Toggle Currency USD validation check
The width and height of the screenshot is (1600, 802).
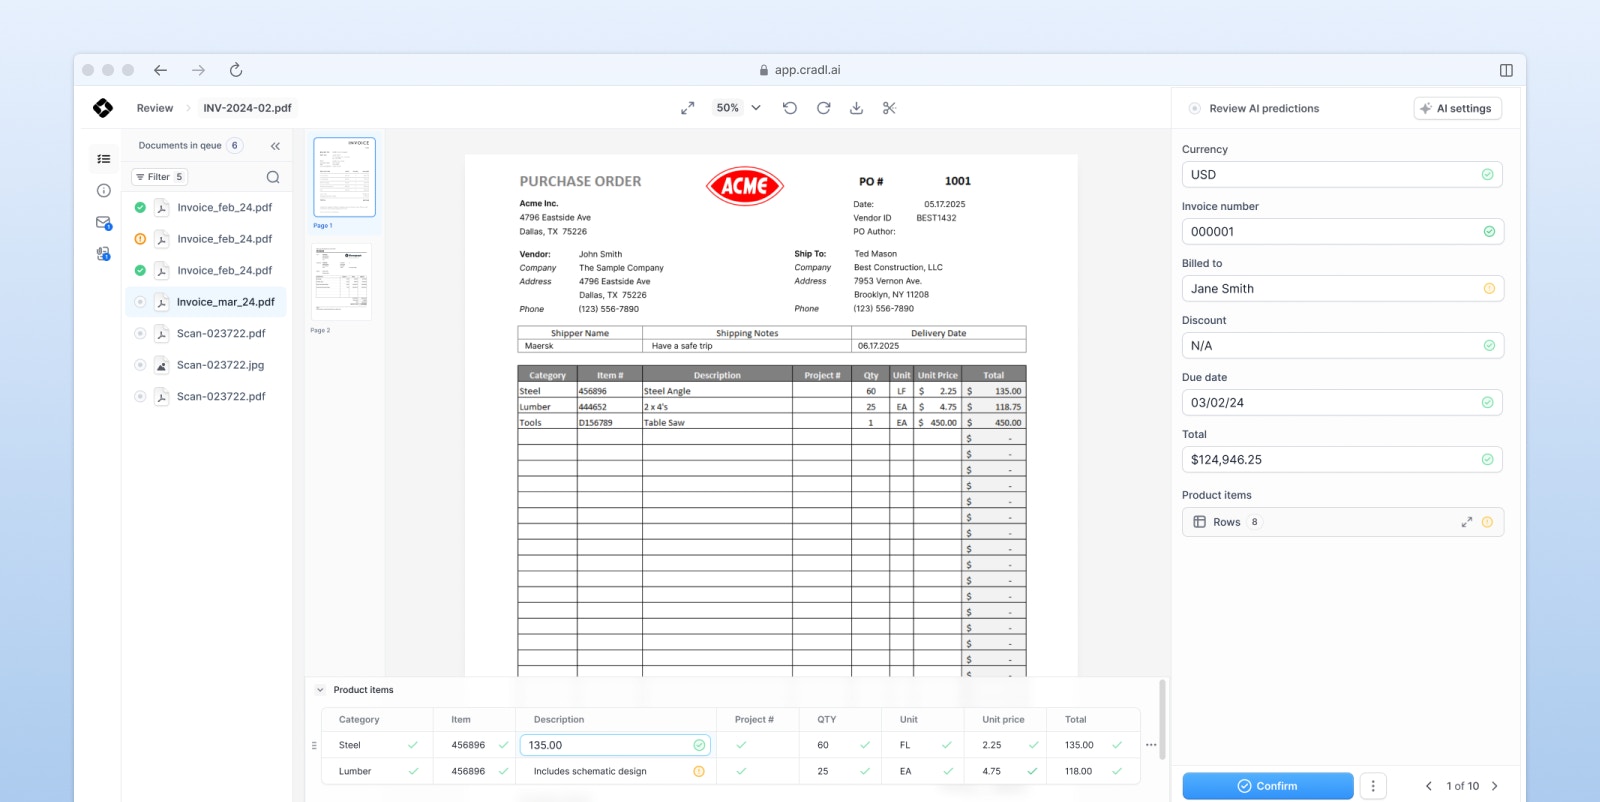pos(1488,175)
